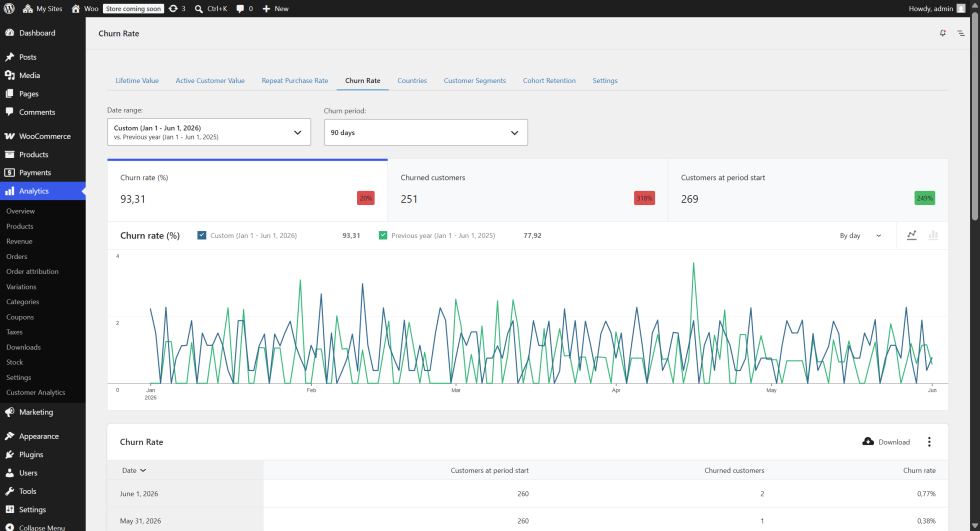
Task: Switch to Customer Segments tab
Action: click(475, 81)
